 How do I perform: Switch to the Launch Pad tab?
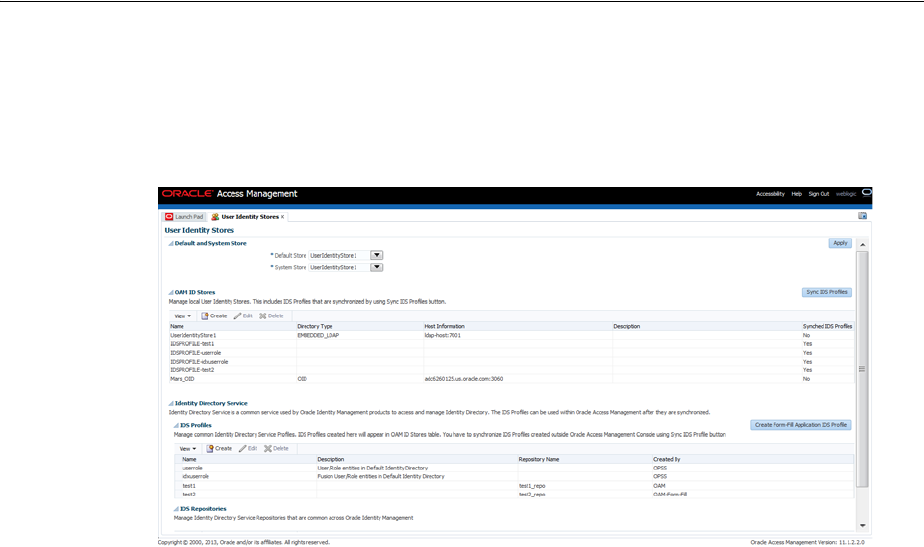184,217
